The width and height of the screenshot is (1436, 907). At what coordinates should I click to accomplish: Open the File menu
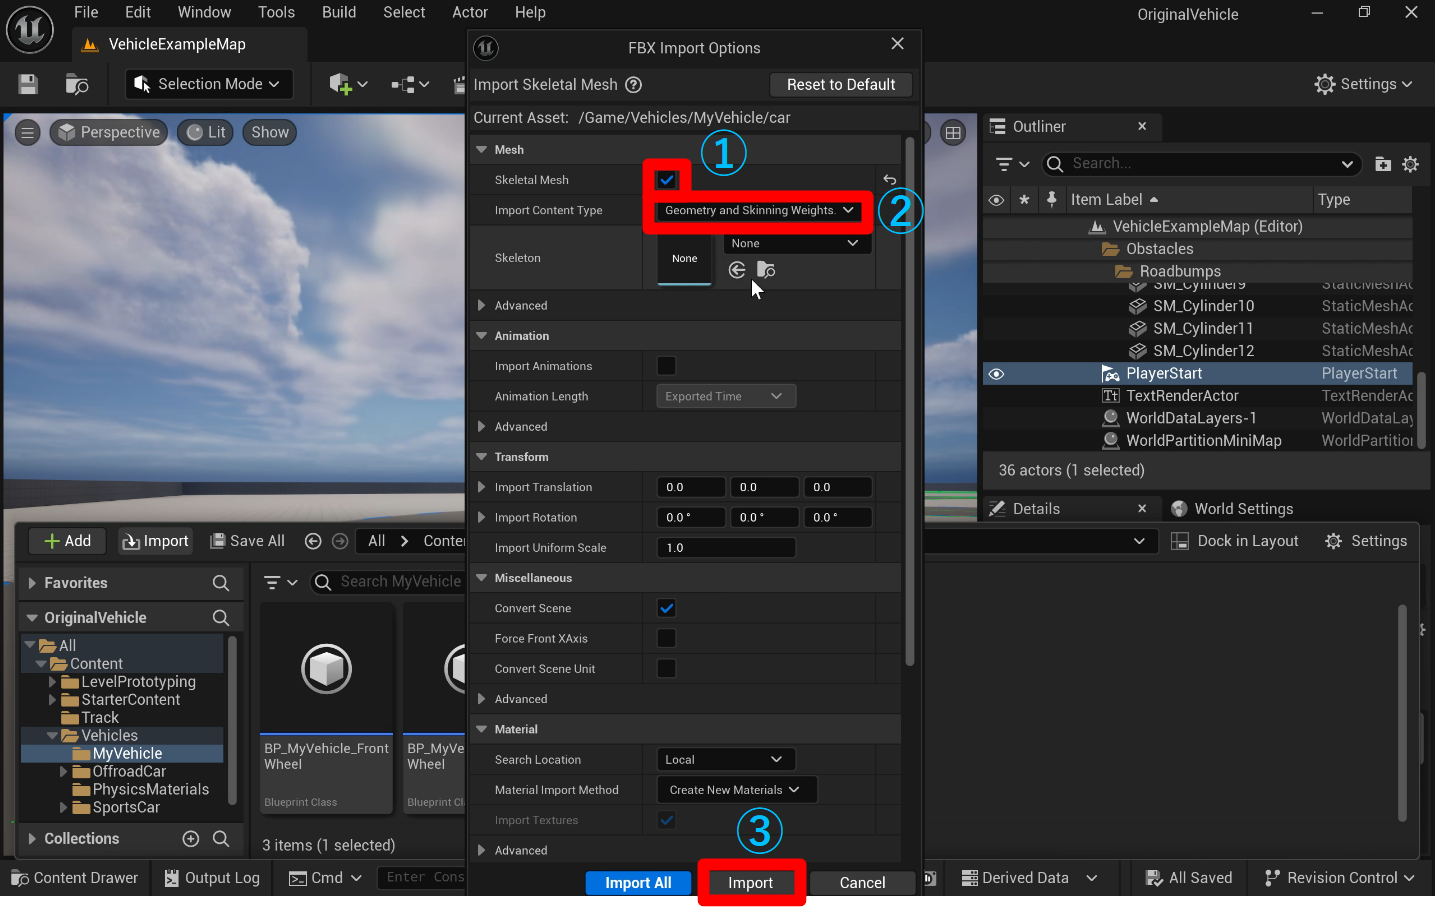click(x=86, y=12)
